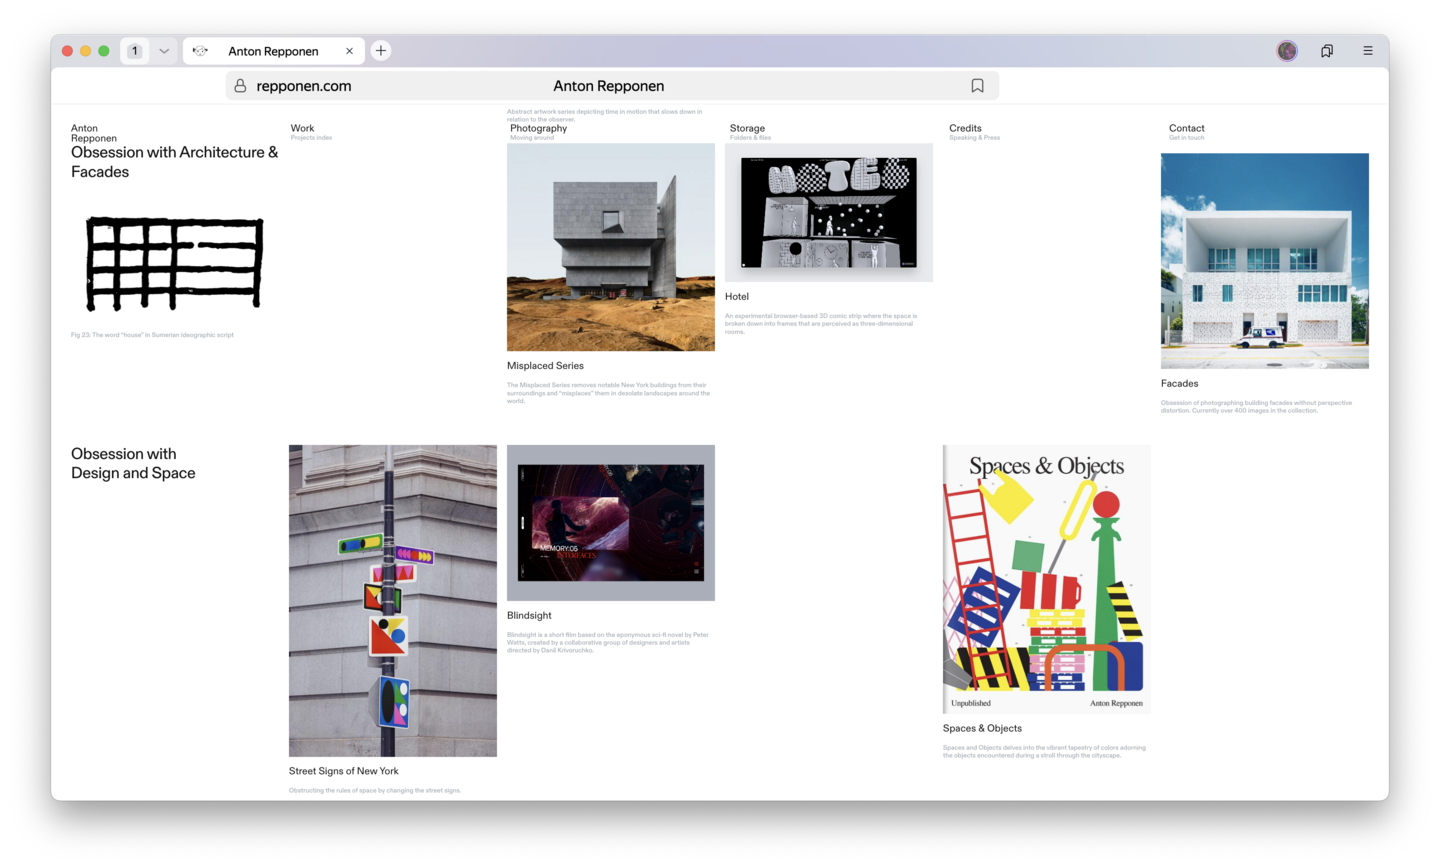Select the Anton Repponen browser tab
Image resolution: width=1440 pixels, height=868 pixels.
click(x=272, y=51)
